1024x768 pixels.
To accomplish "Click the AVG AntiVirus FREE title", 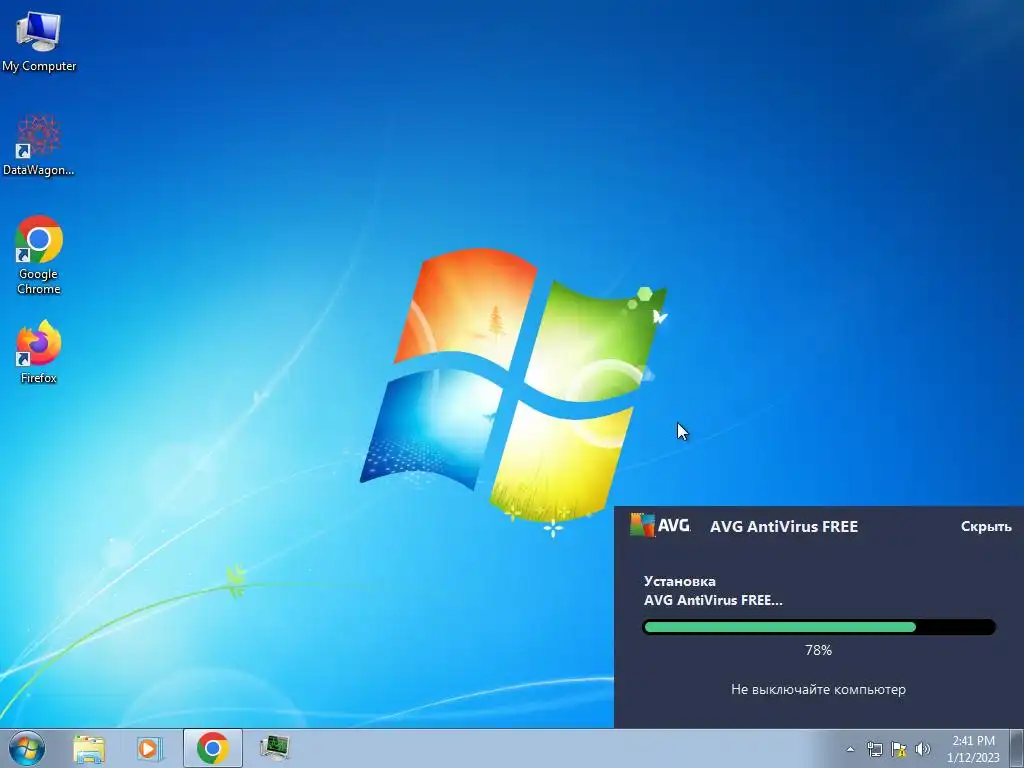I will point(784,526).
